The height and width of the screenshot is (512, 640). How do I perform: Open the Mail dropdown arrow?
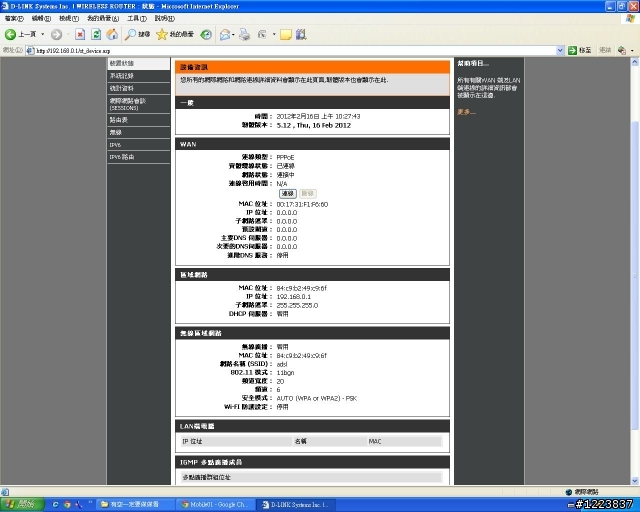[x=233, y=35]
